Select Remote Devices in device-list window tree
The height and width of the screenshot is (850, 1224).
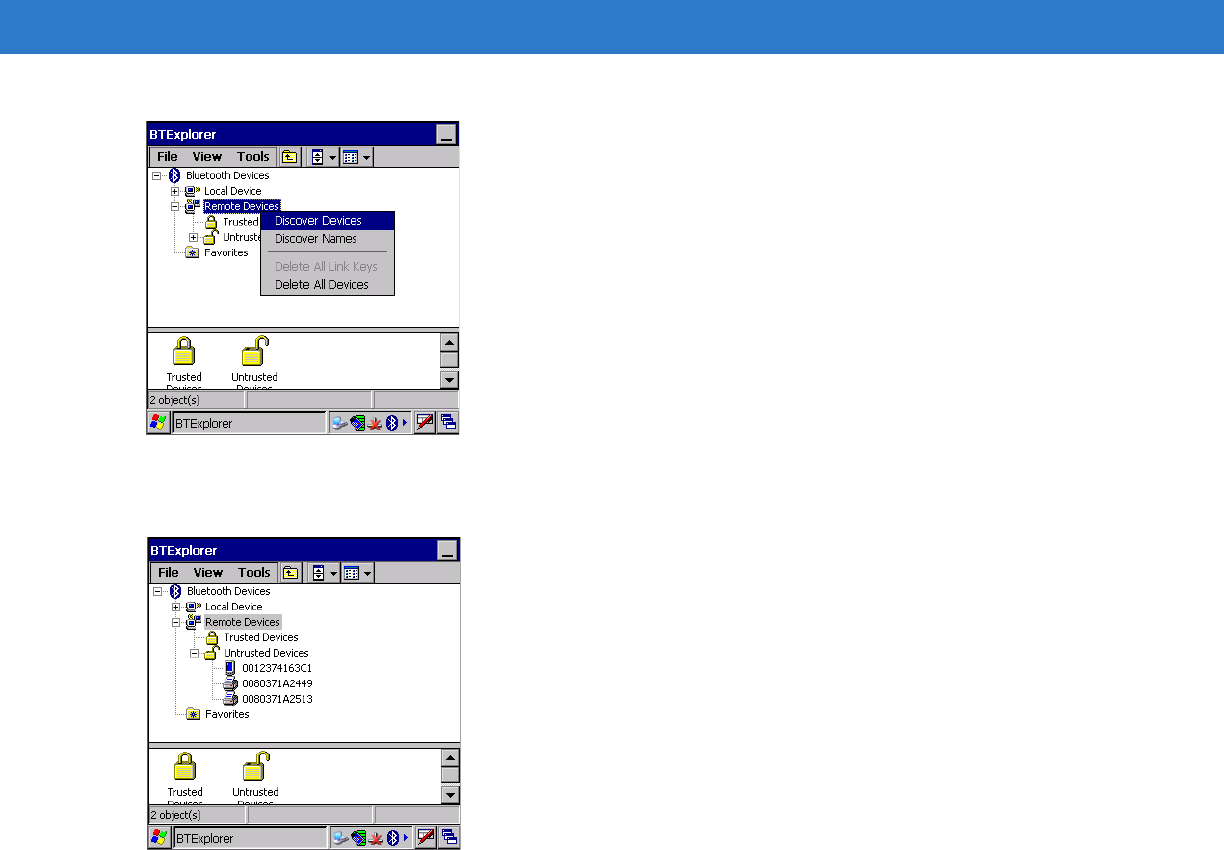243,622
